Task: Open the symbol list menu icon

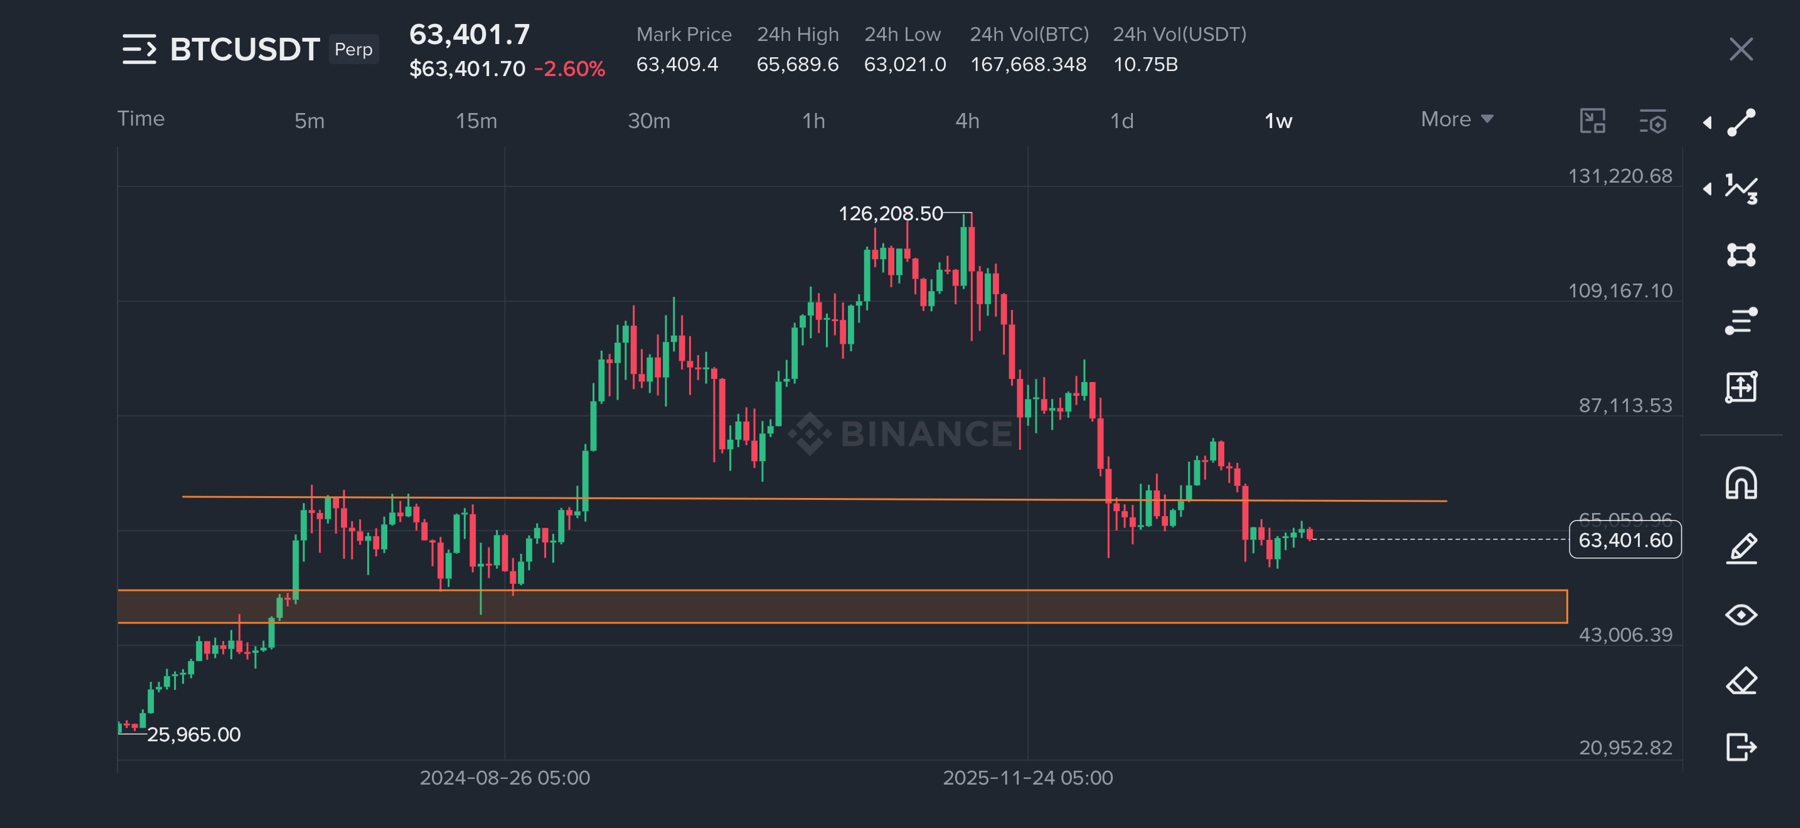Action: (x=139, y=49)
